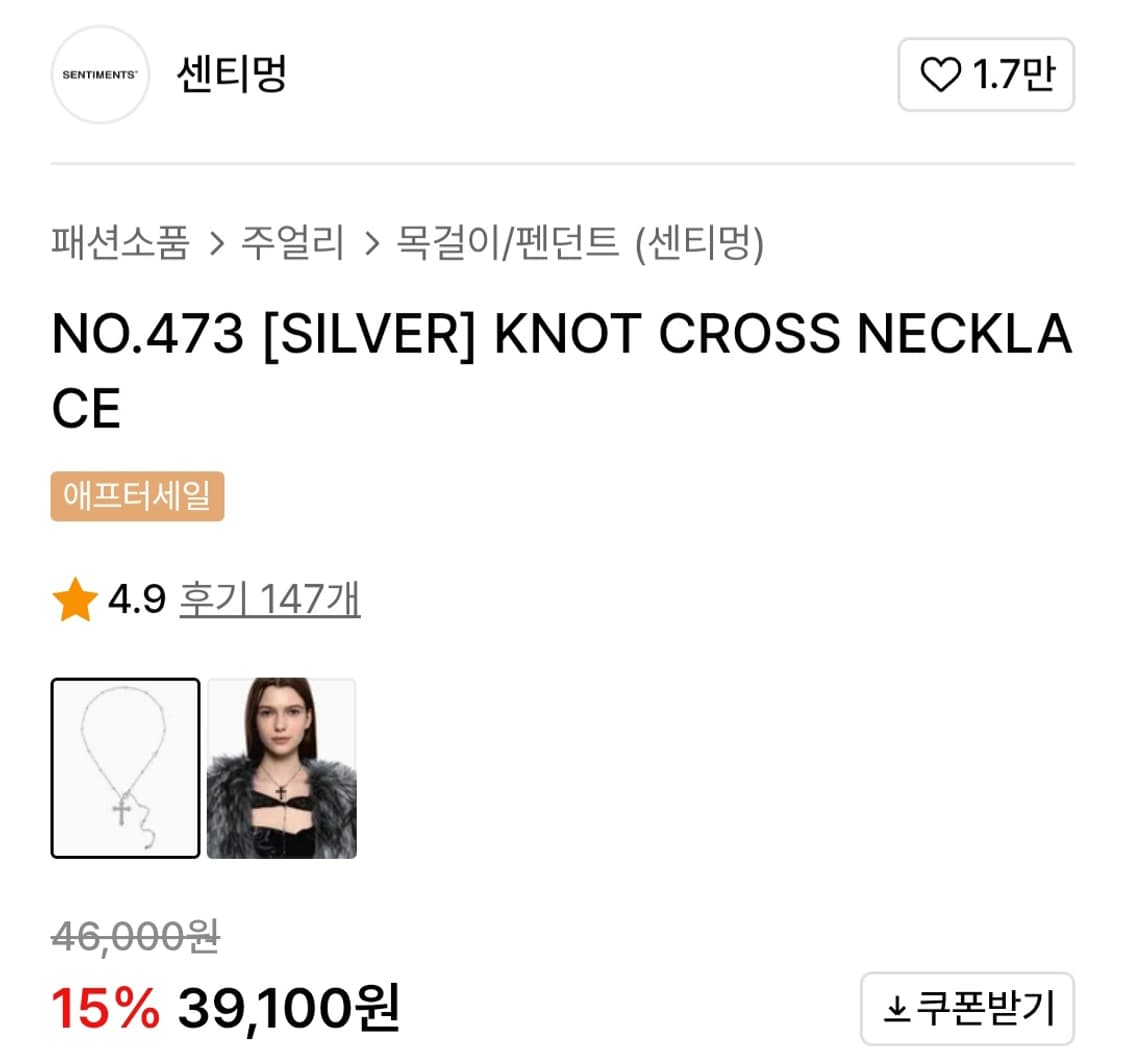The image size is (1125, 1056).
Task: Click the 애프터세일 badge
Action: pos(137,497)
